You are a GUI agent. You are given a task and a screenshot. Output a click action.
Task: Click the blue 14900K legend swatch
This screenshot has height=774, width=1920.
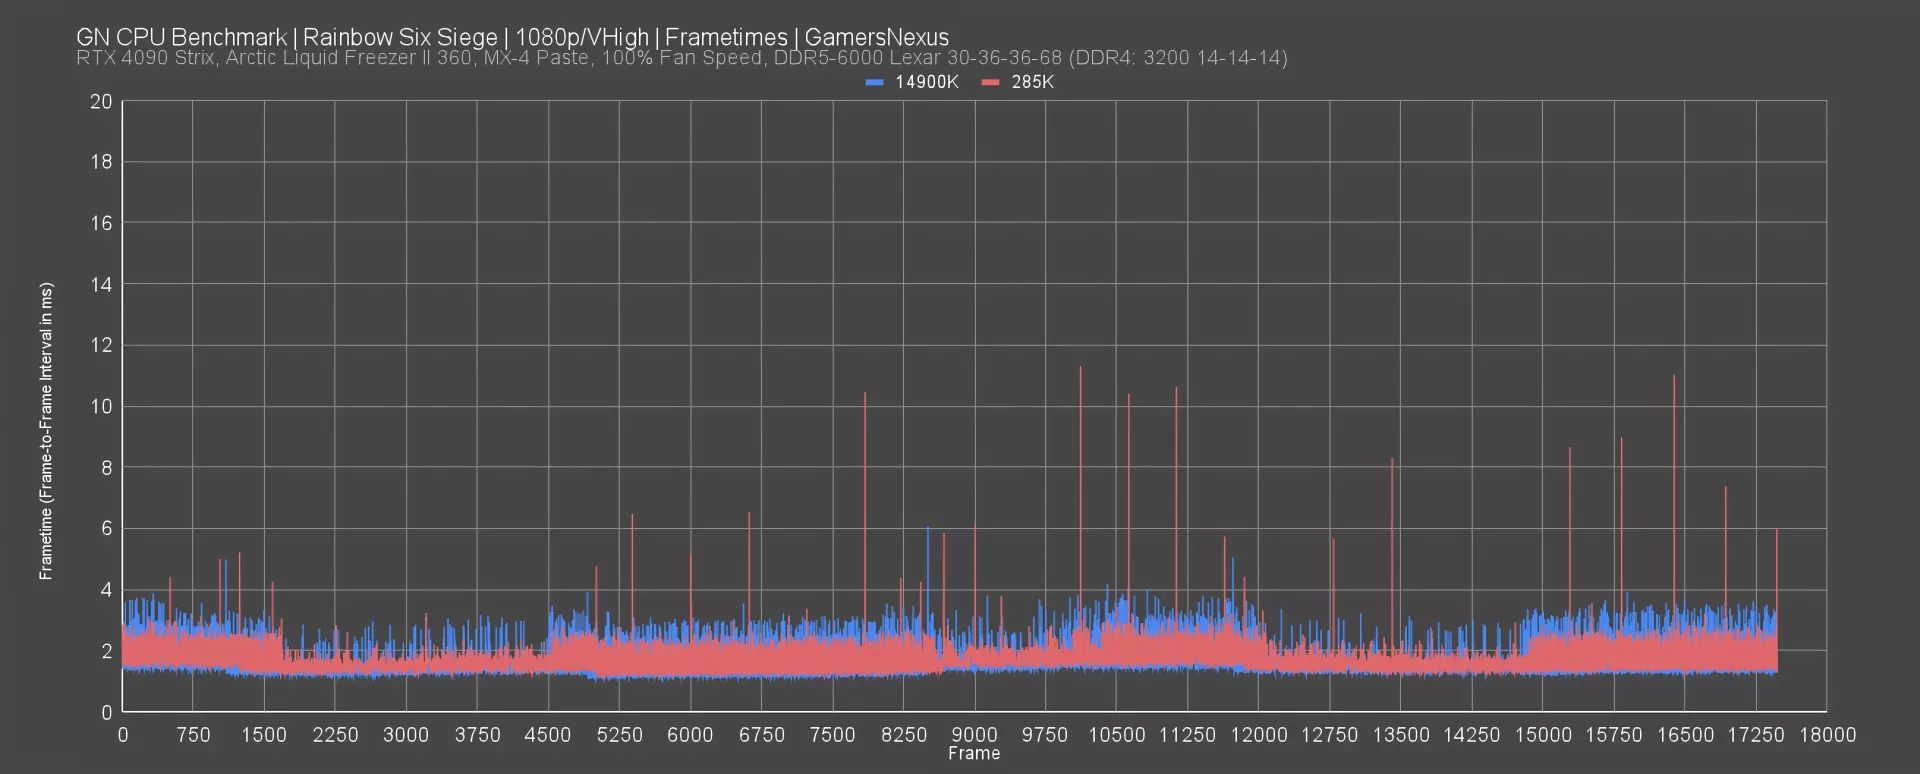875,83
